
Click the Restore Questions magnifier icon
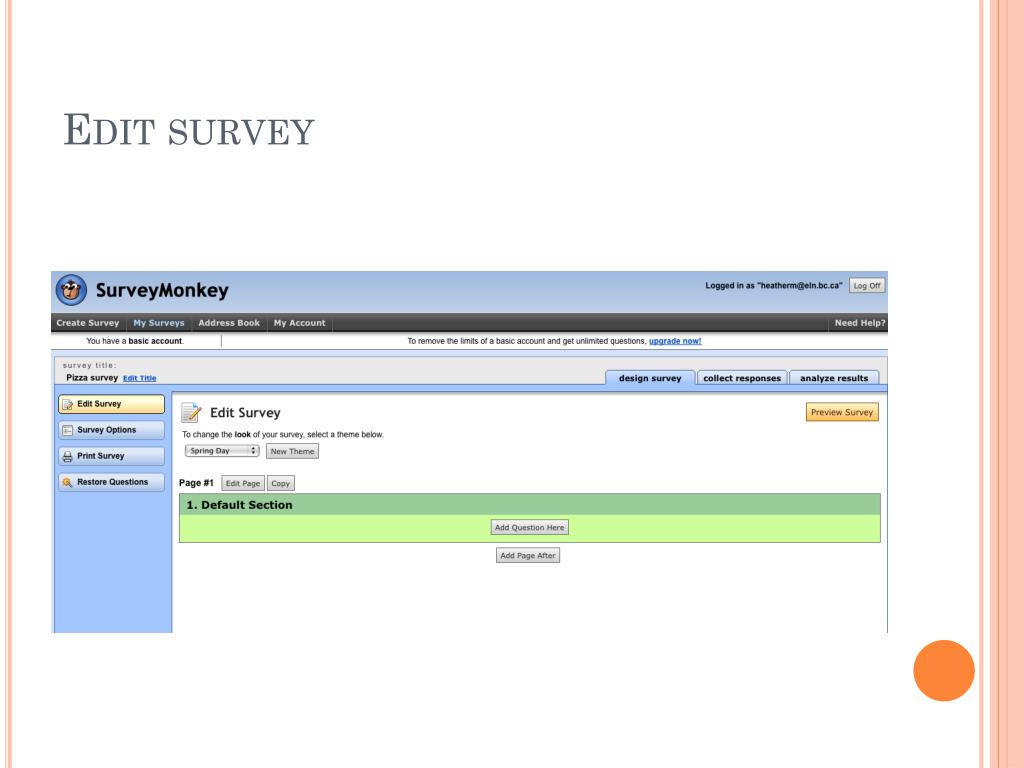coord(67,483)
